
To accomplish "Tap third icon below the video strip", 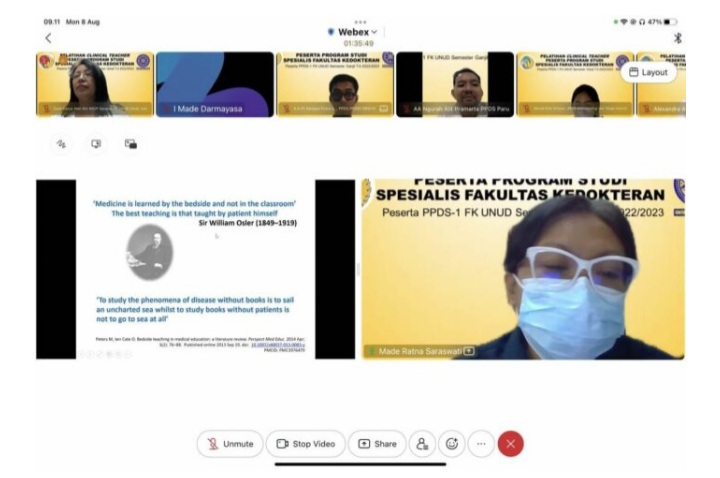I will pyautogui.click(x=131, y=144).
